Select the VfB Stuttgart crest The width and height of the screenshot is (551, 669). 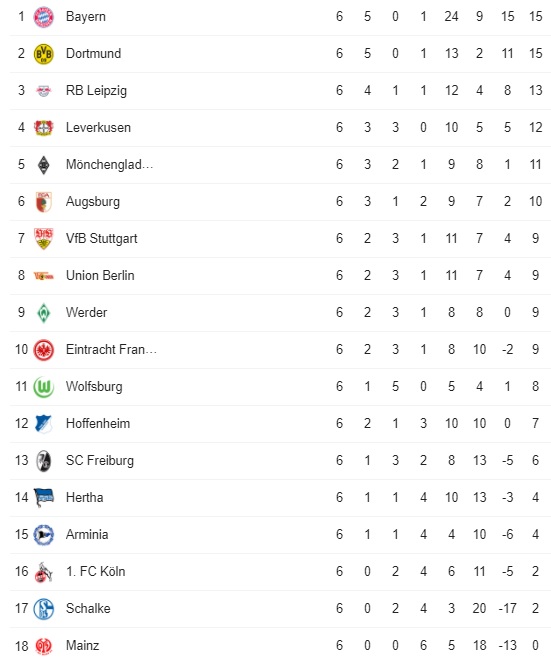pyautogui.click(x=44, y=239)
